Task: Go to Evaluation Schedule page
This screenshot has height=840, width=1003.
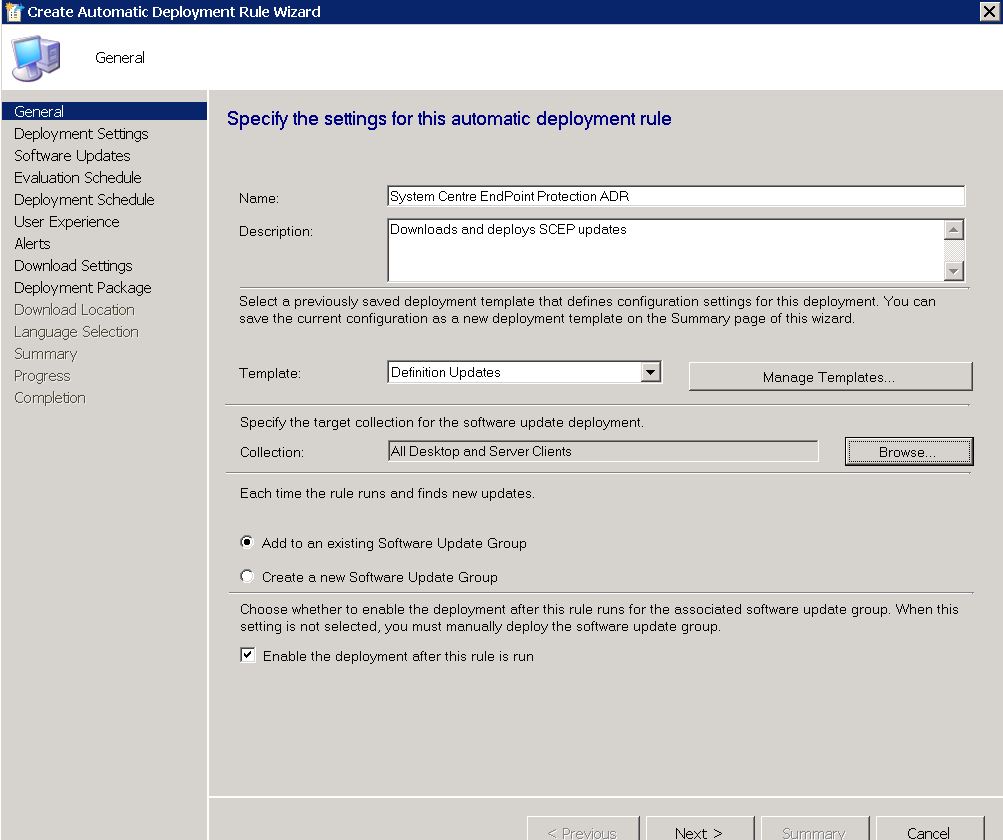Action: (78, 177)
